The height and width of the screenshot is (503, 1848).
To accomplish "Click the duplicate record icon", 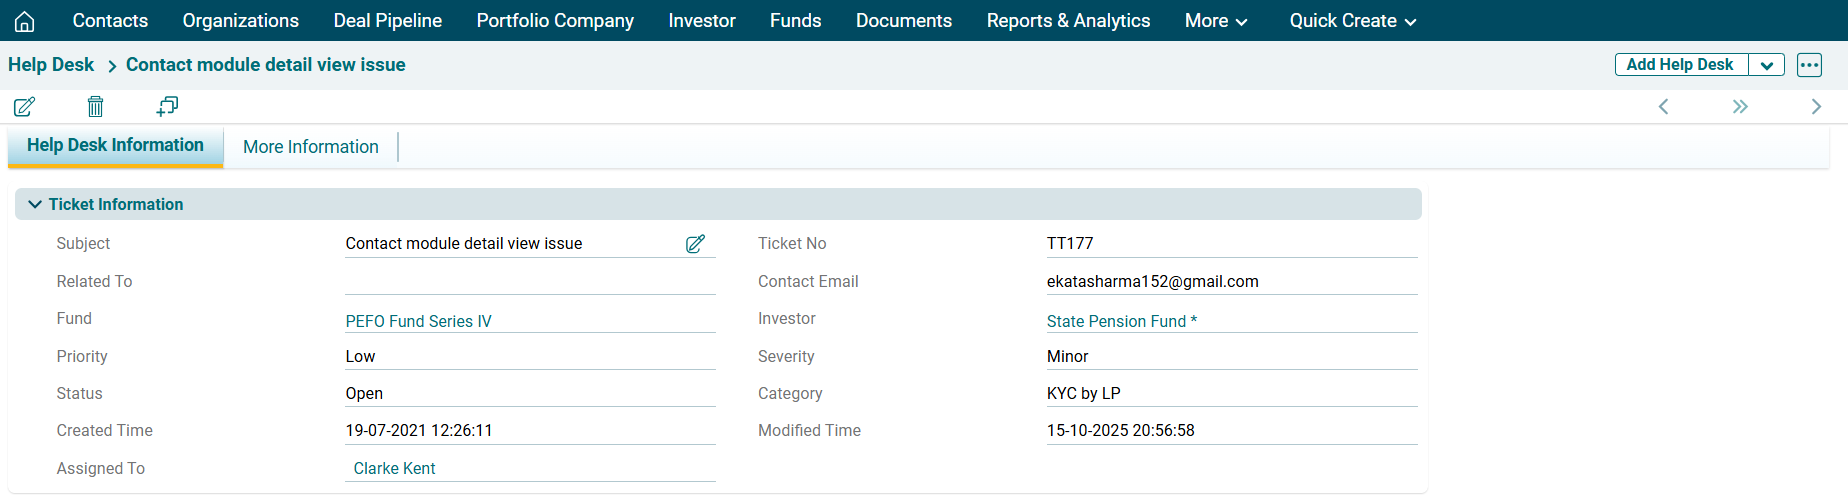I will click(x=167, y=106).
